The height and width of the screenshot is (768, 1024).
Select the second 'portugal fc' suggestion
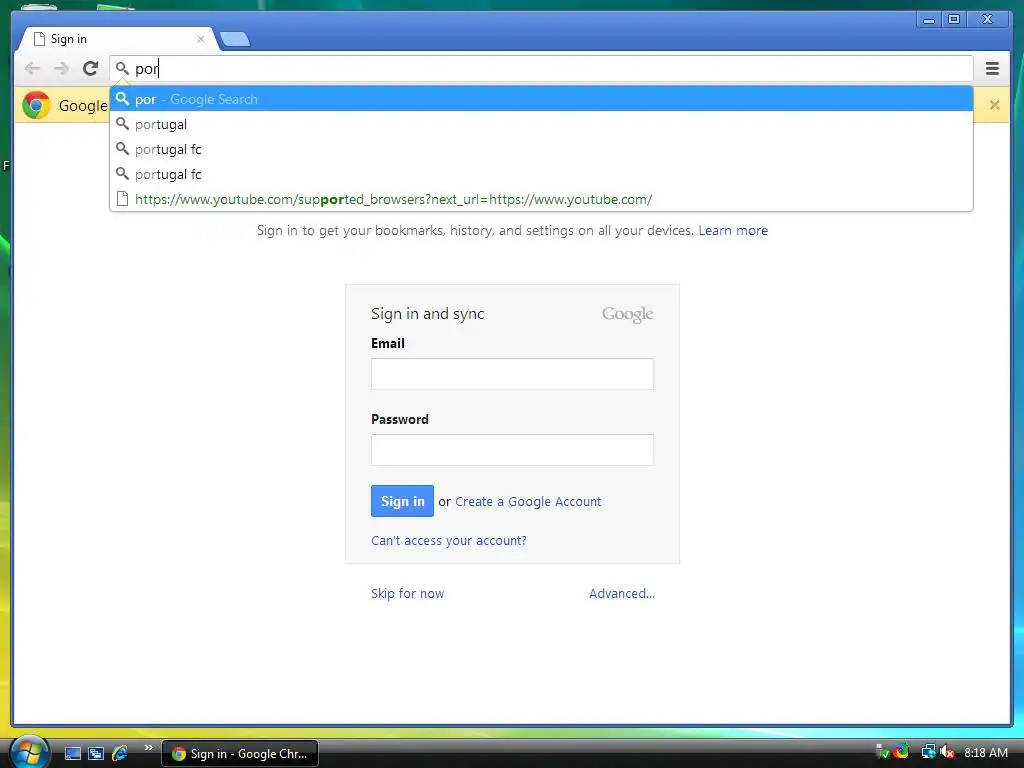coord(541,174)
